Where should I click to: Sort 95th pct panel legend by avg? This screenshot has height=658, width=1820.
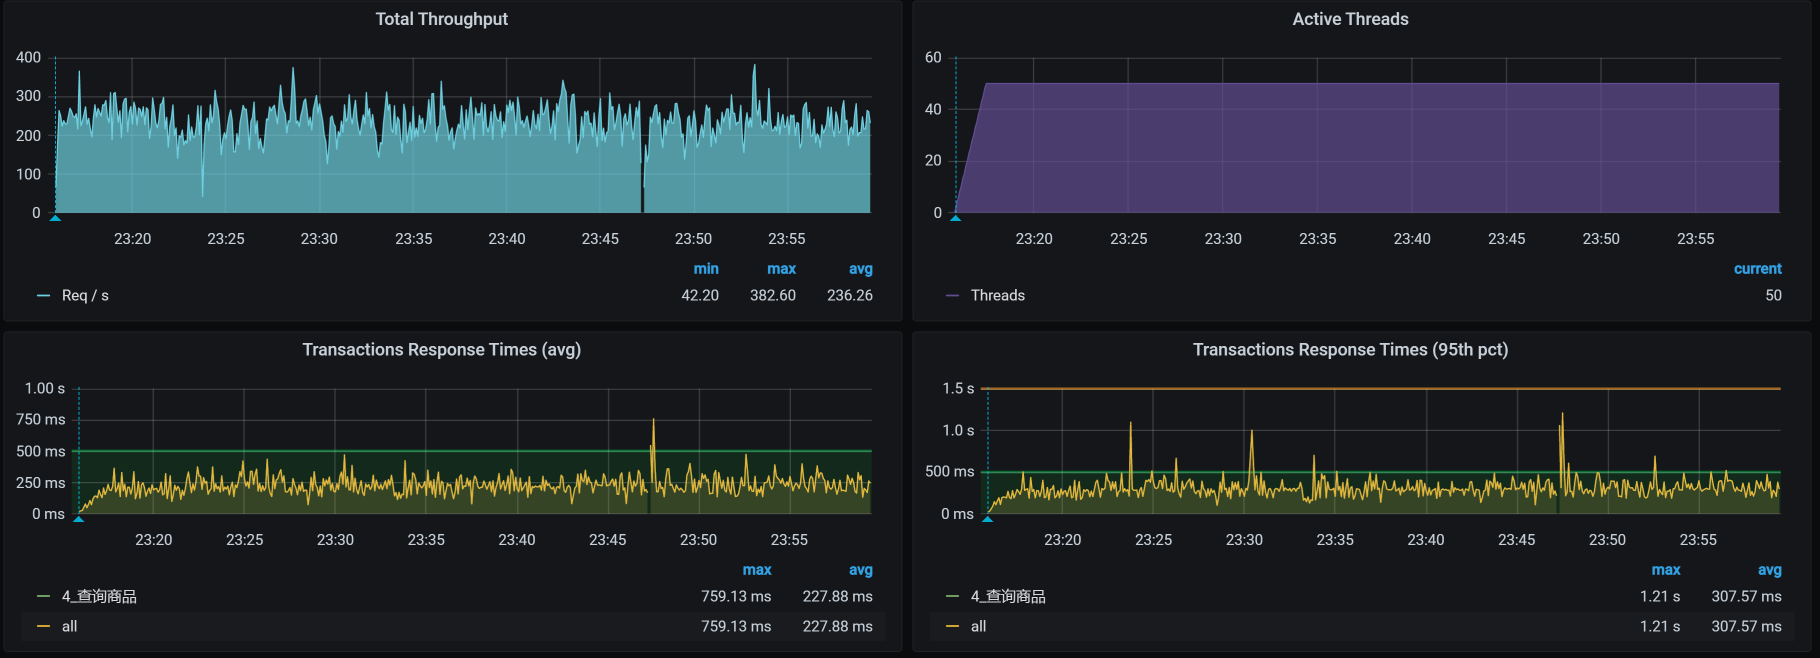[x=1769, y=570]
